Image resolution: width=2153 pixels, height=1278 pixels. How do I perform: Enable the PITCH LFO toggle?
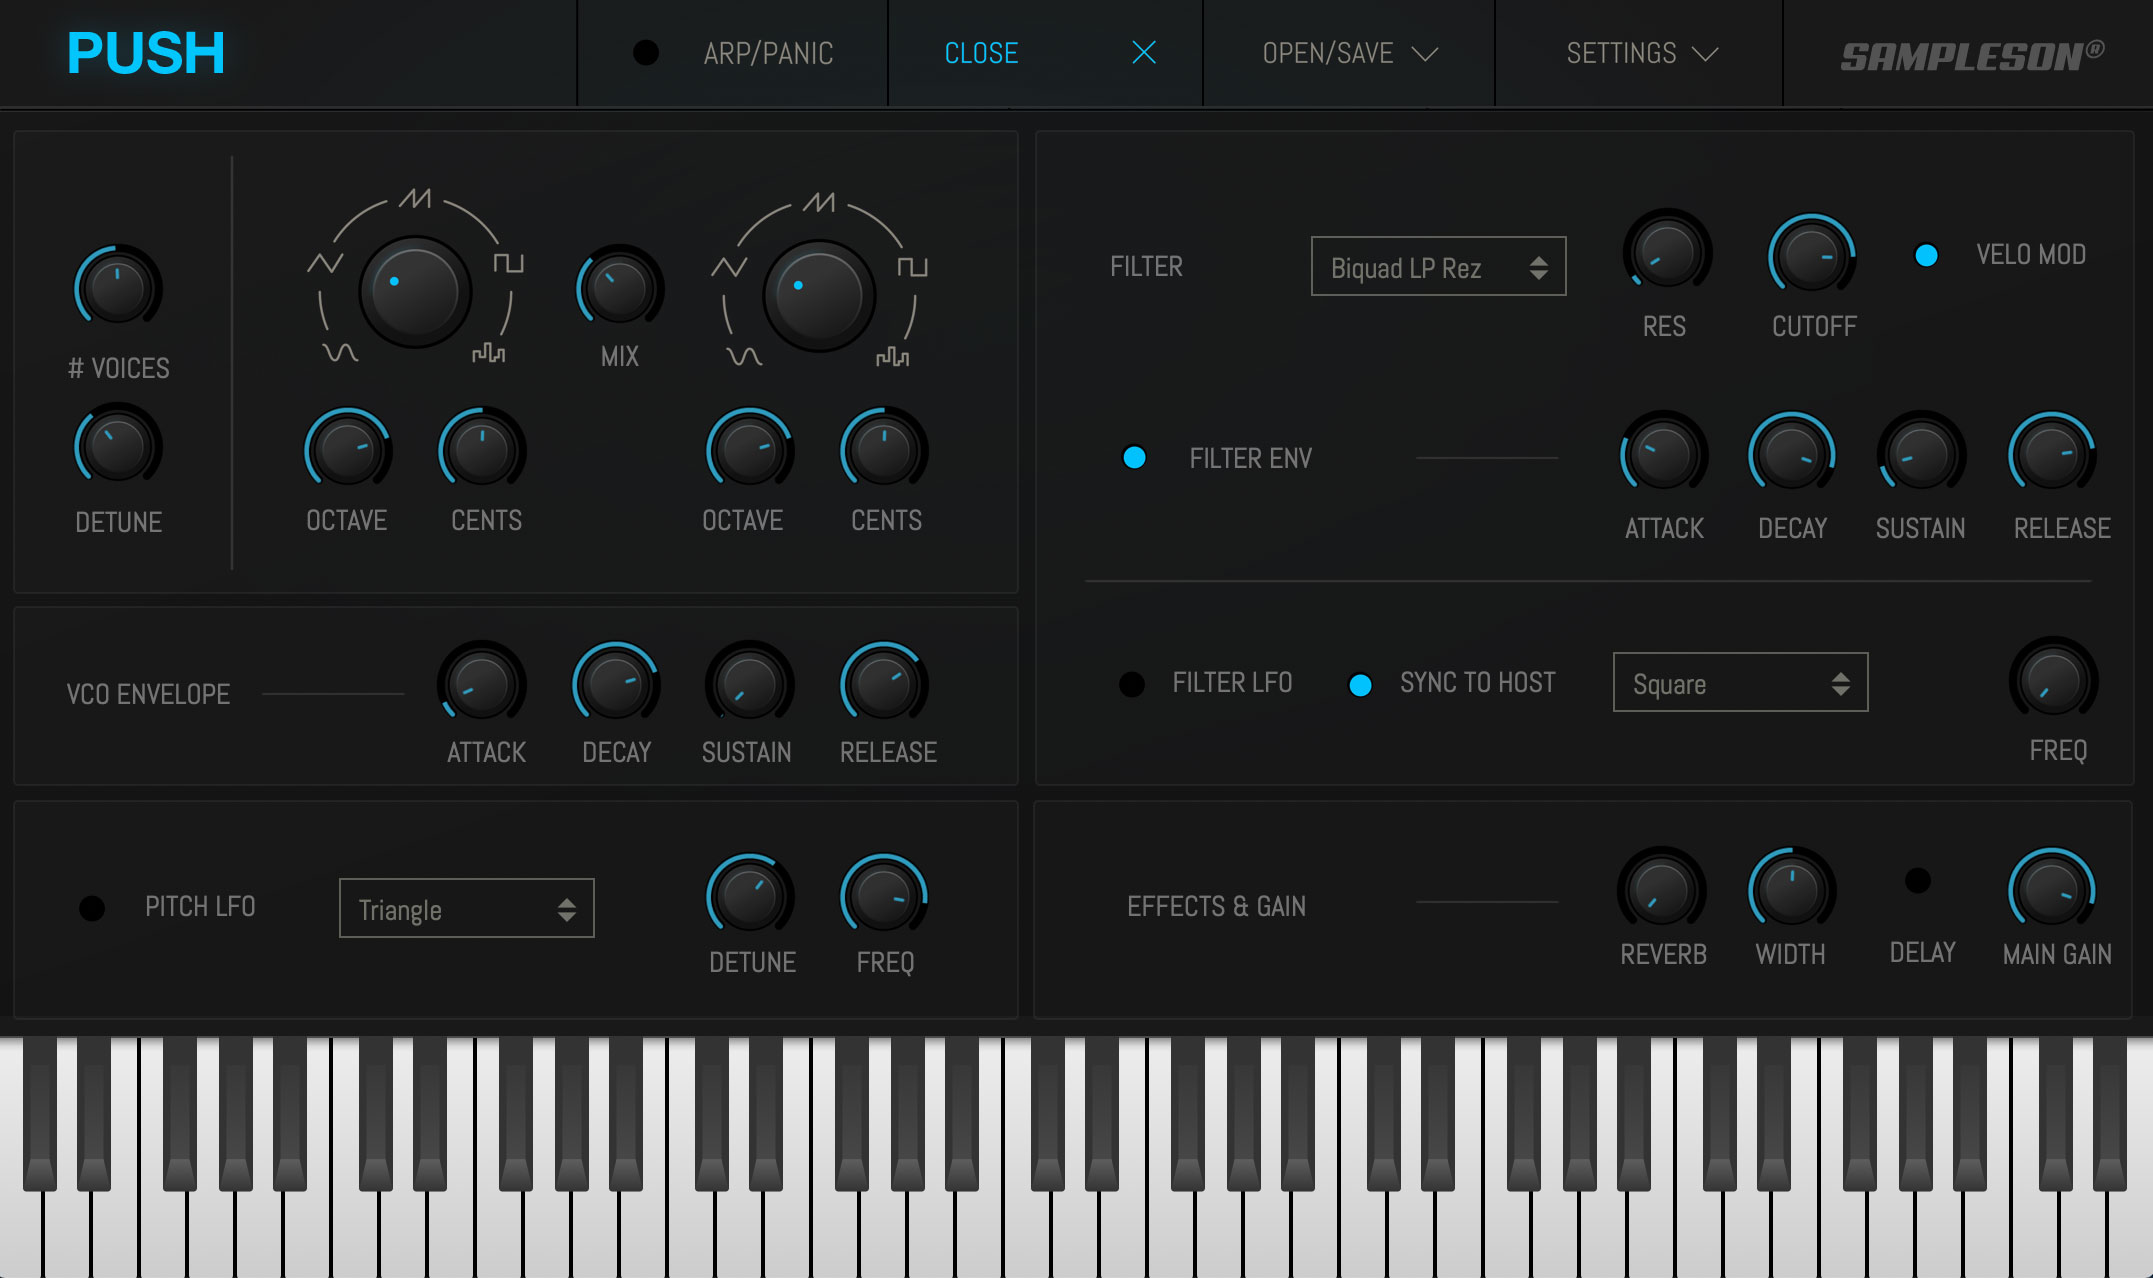92,907
